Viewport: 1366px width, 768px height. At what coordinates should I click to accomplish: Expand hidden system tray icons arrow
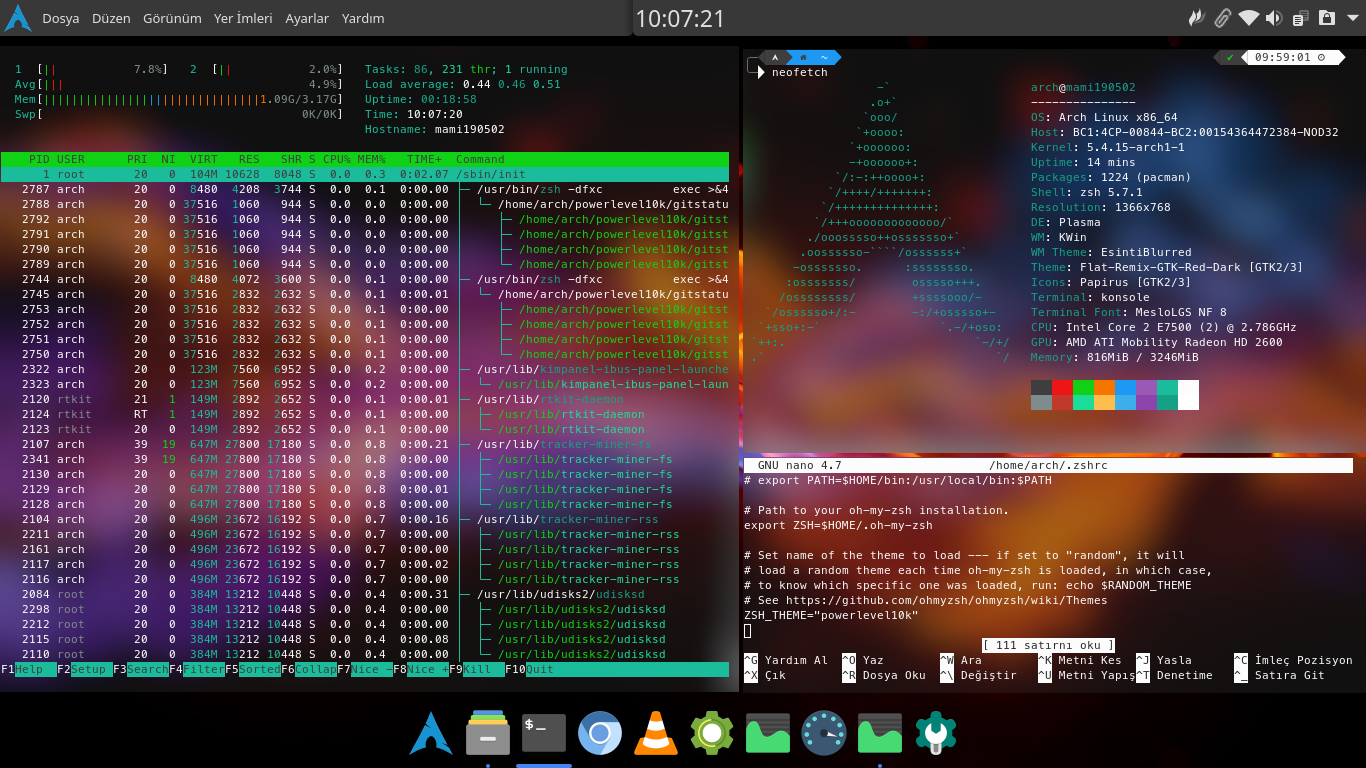1352,18
